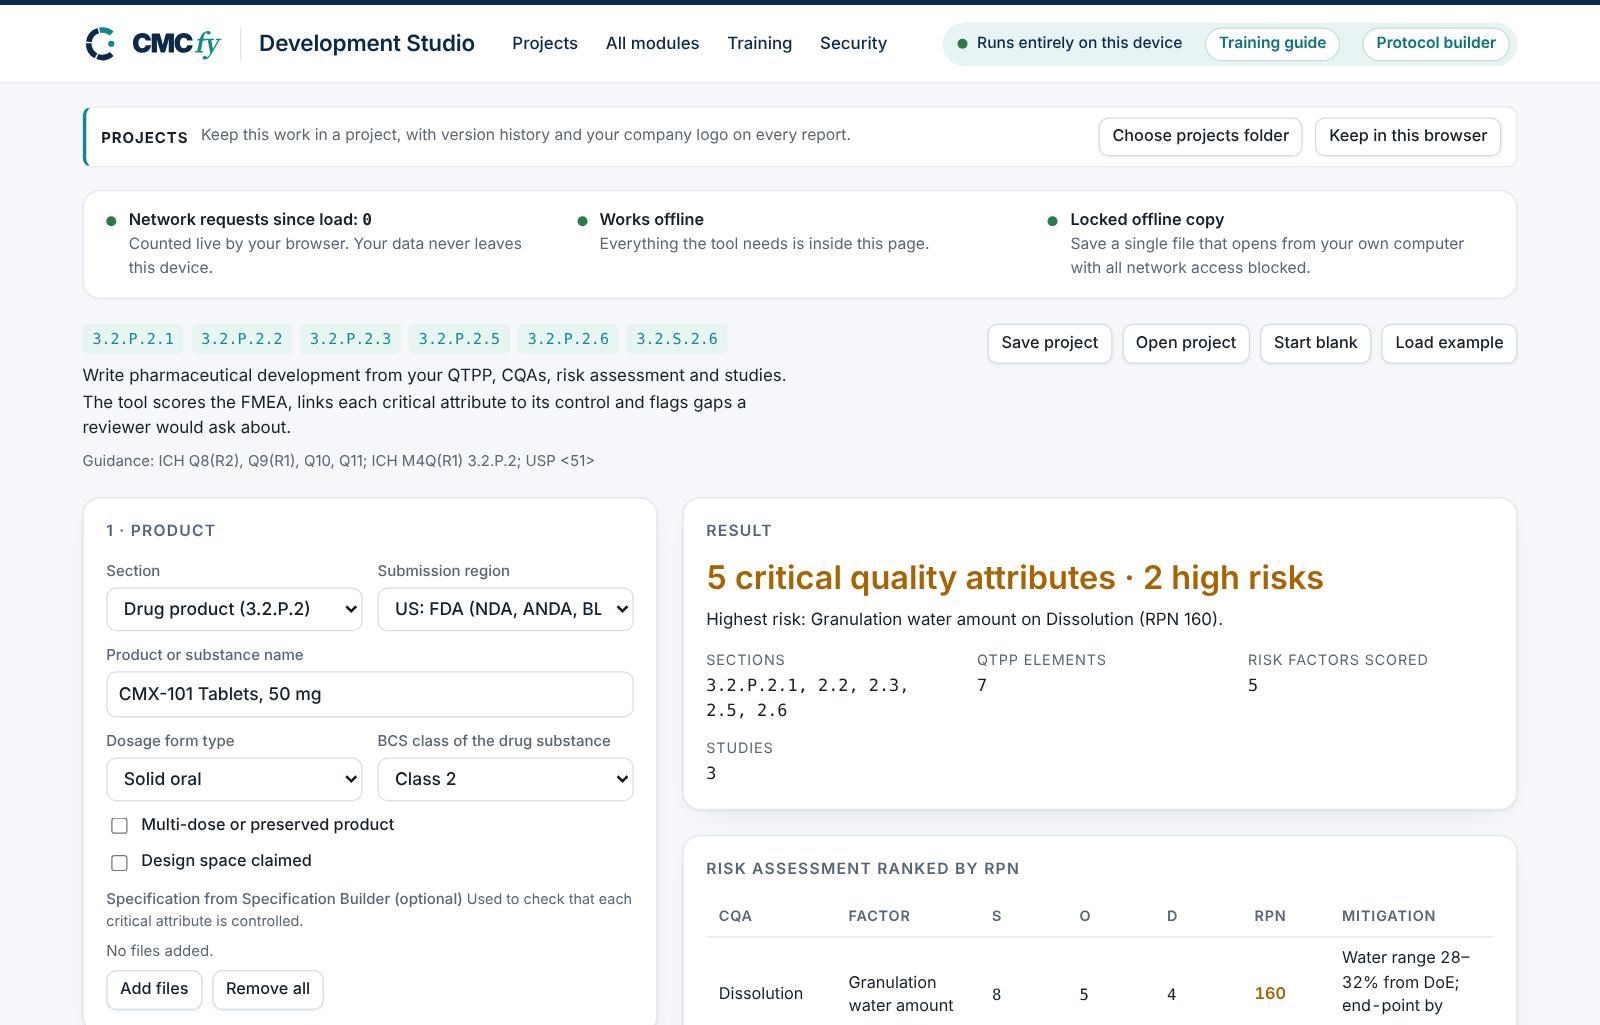Click Remove all button
The width and height of the screenshot is (1600, 1025).
(268, 989)
